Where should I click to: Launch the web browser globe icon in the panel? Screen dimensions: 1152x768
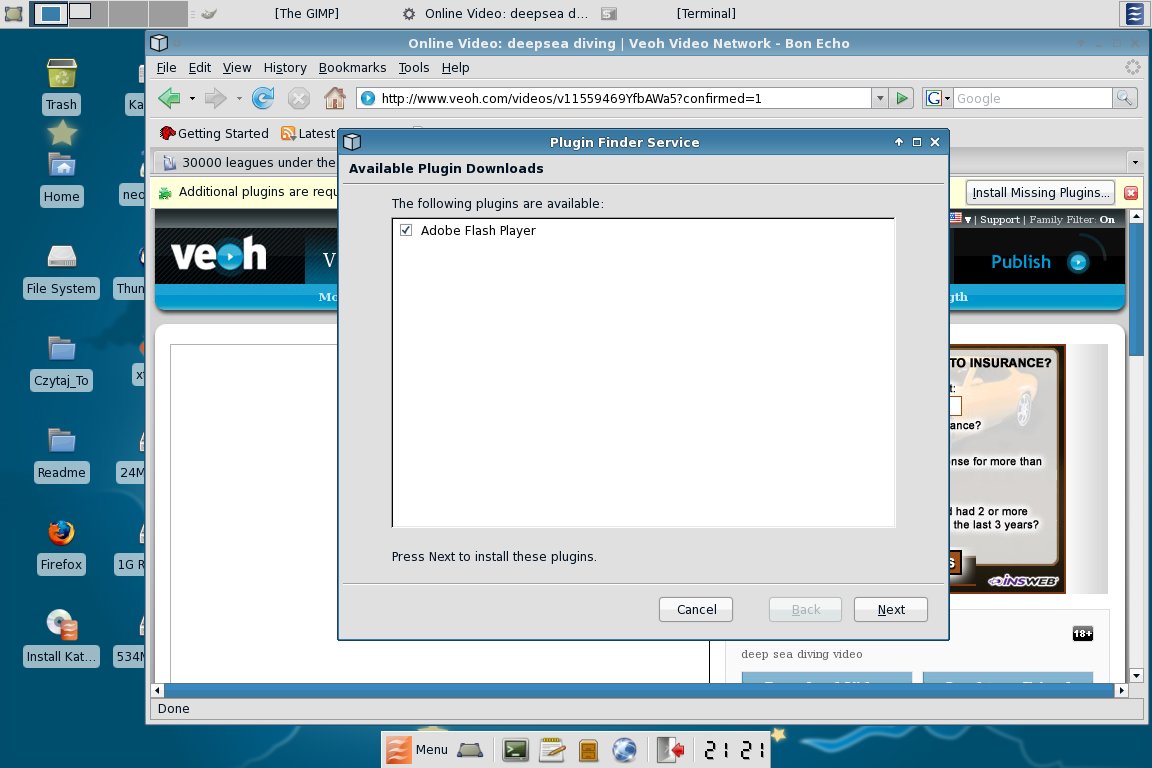[624, 750]
